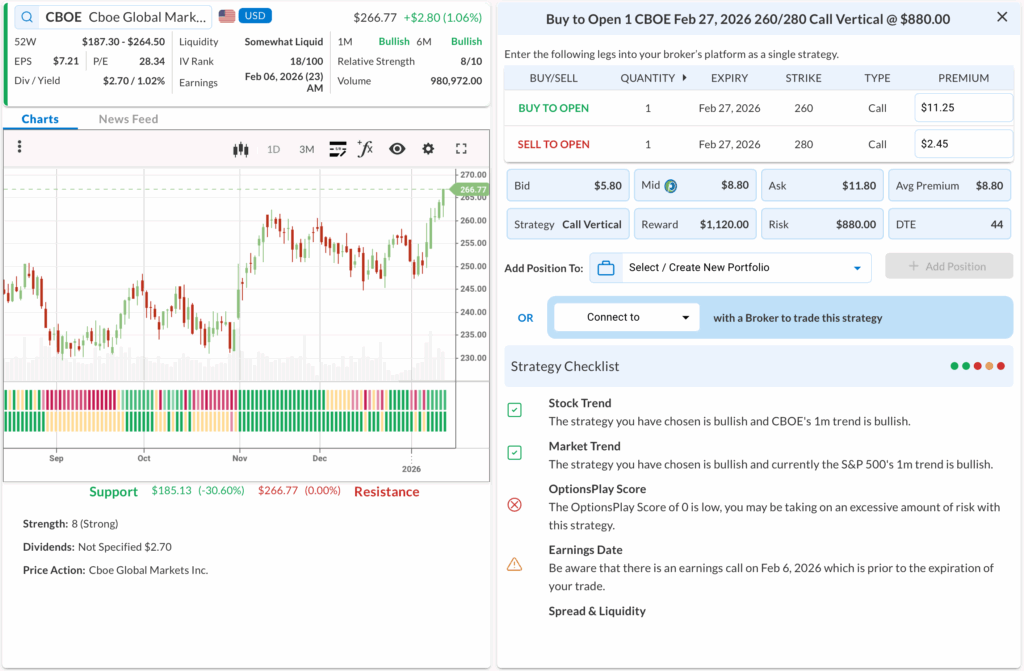Open the fx indicators icon

[366, 149]
